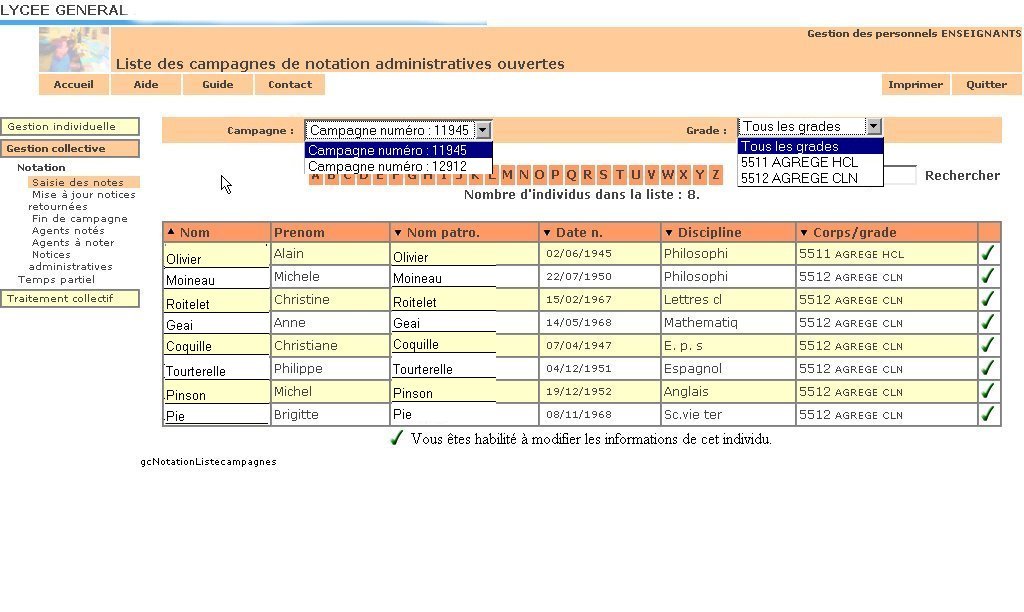Click the Tourterelle name field
The width and height of the screenshot is (1024, 612).
pyautogui.click(x=216, y=371)
